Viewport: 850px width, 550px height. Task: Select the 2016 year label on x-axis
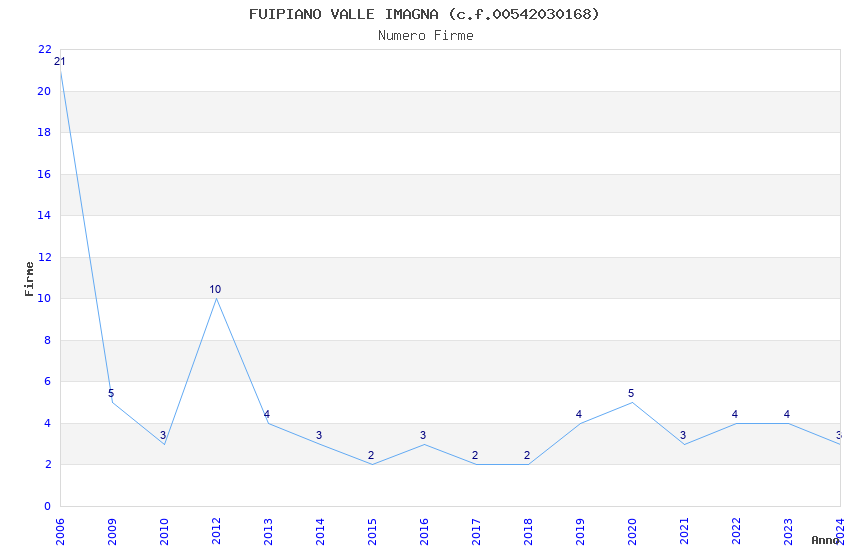pos(424,532)
